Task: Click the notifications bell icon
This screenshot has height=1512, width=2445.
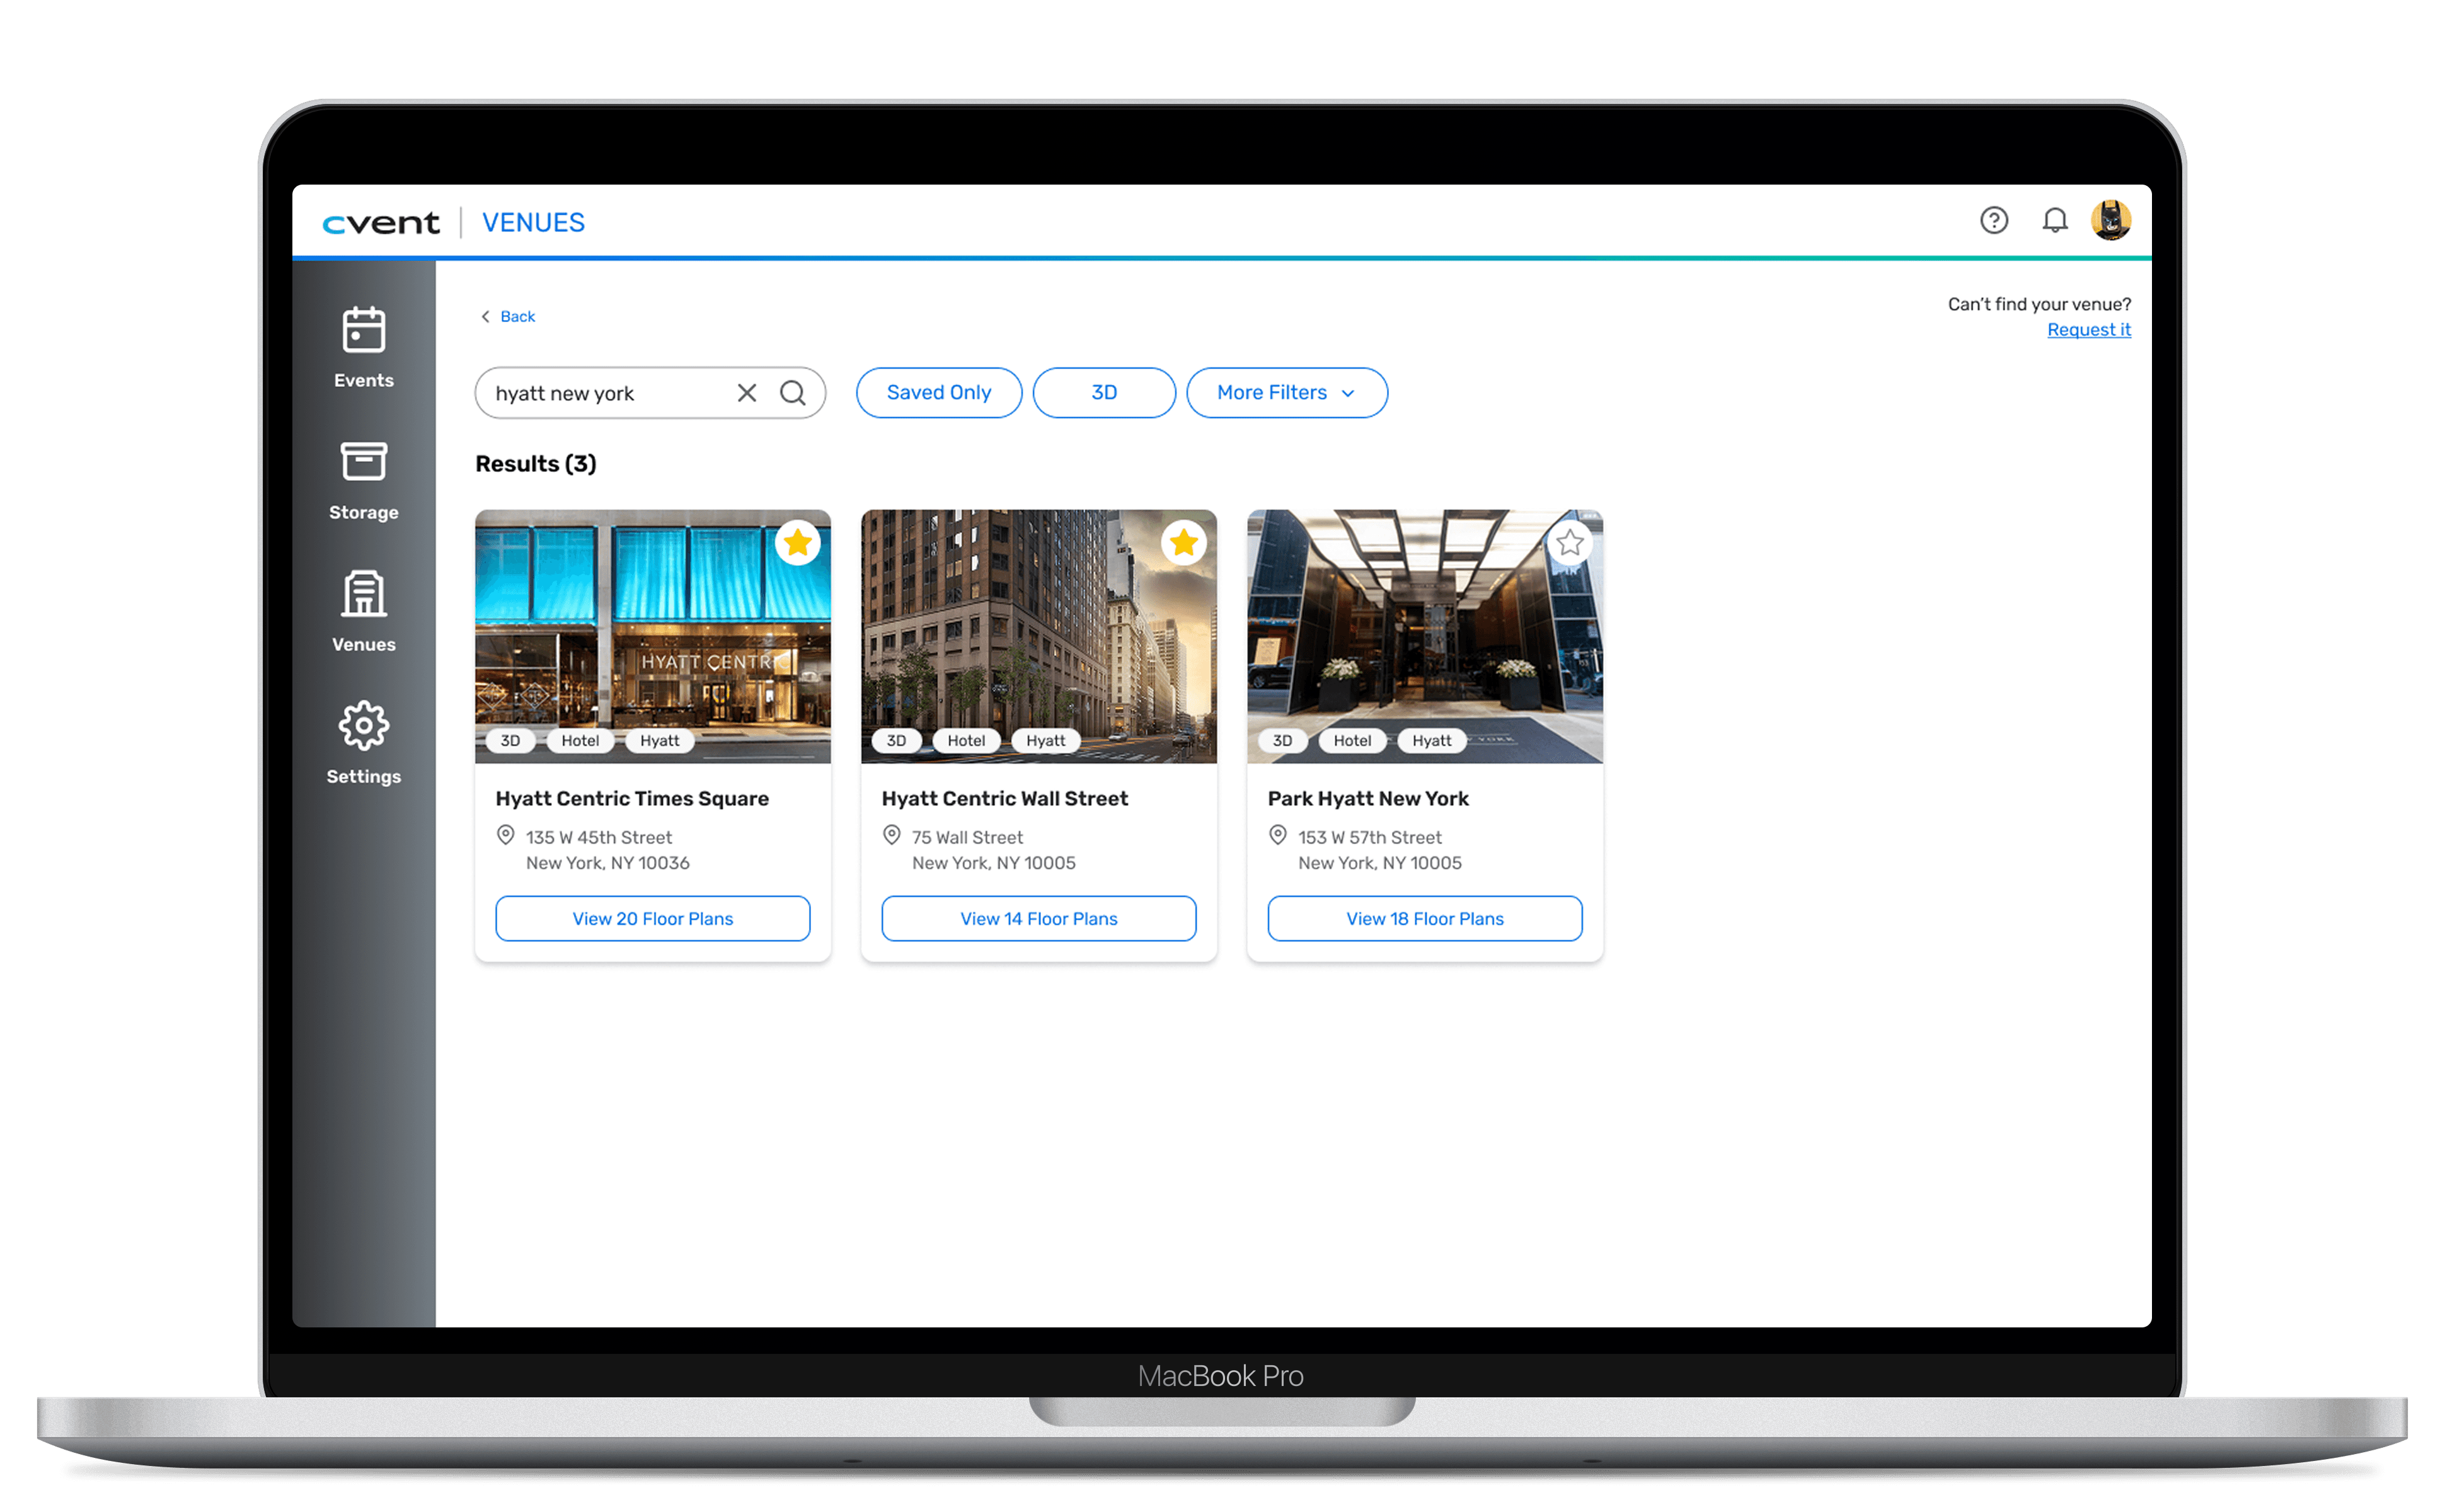Action: click(2054, 220)
